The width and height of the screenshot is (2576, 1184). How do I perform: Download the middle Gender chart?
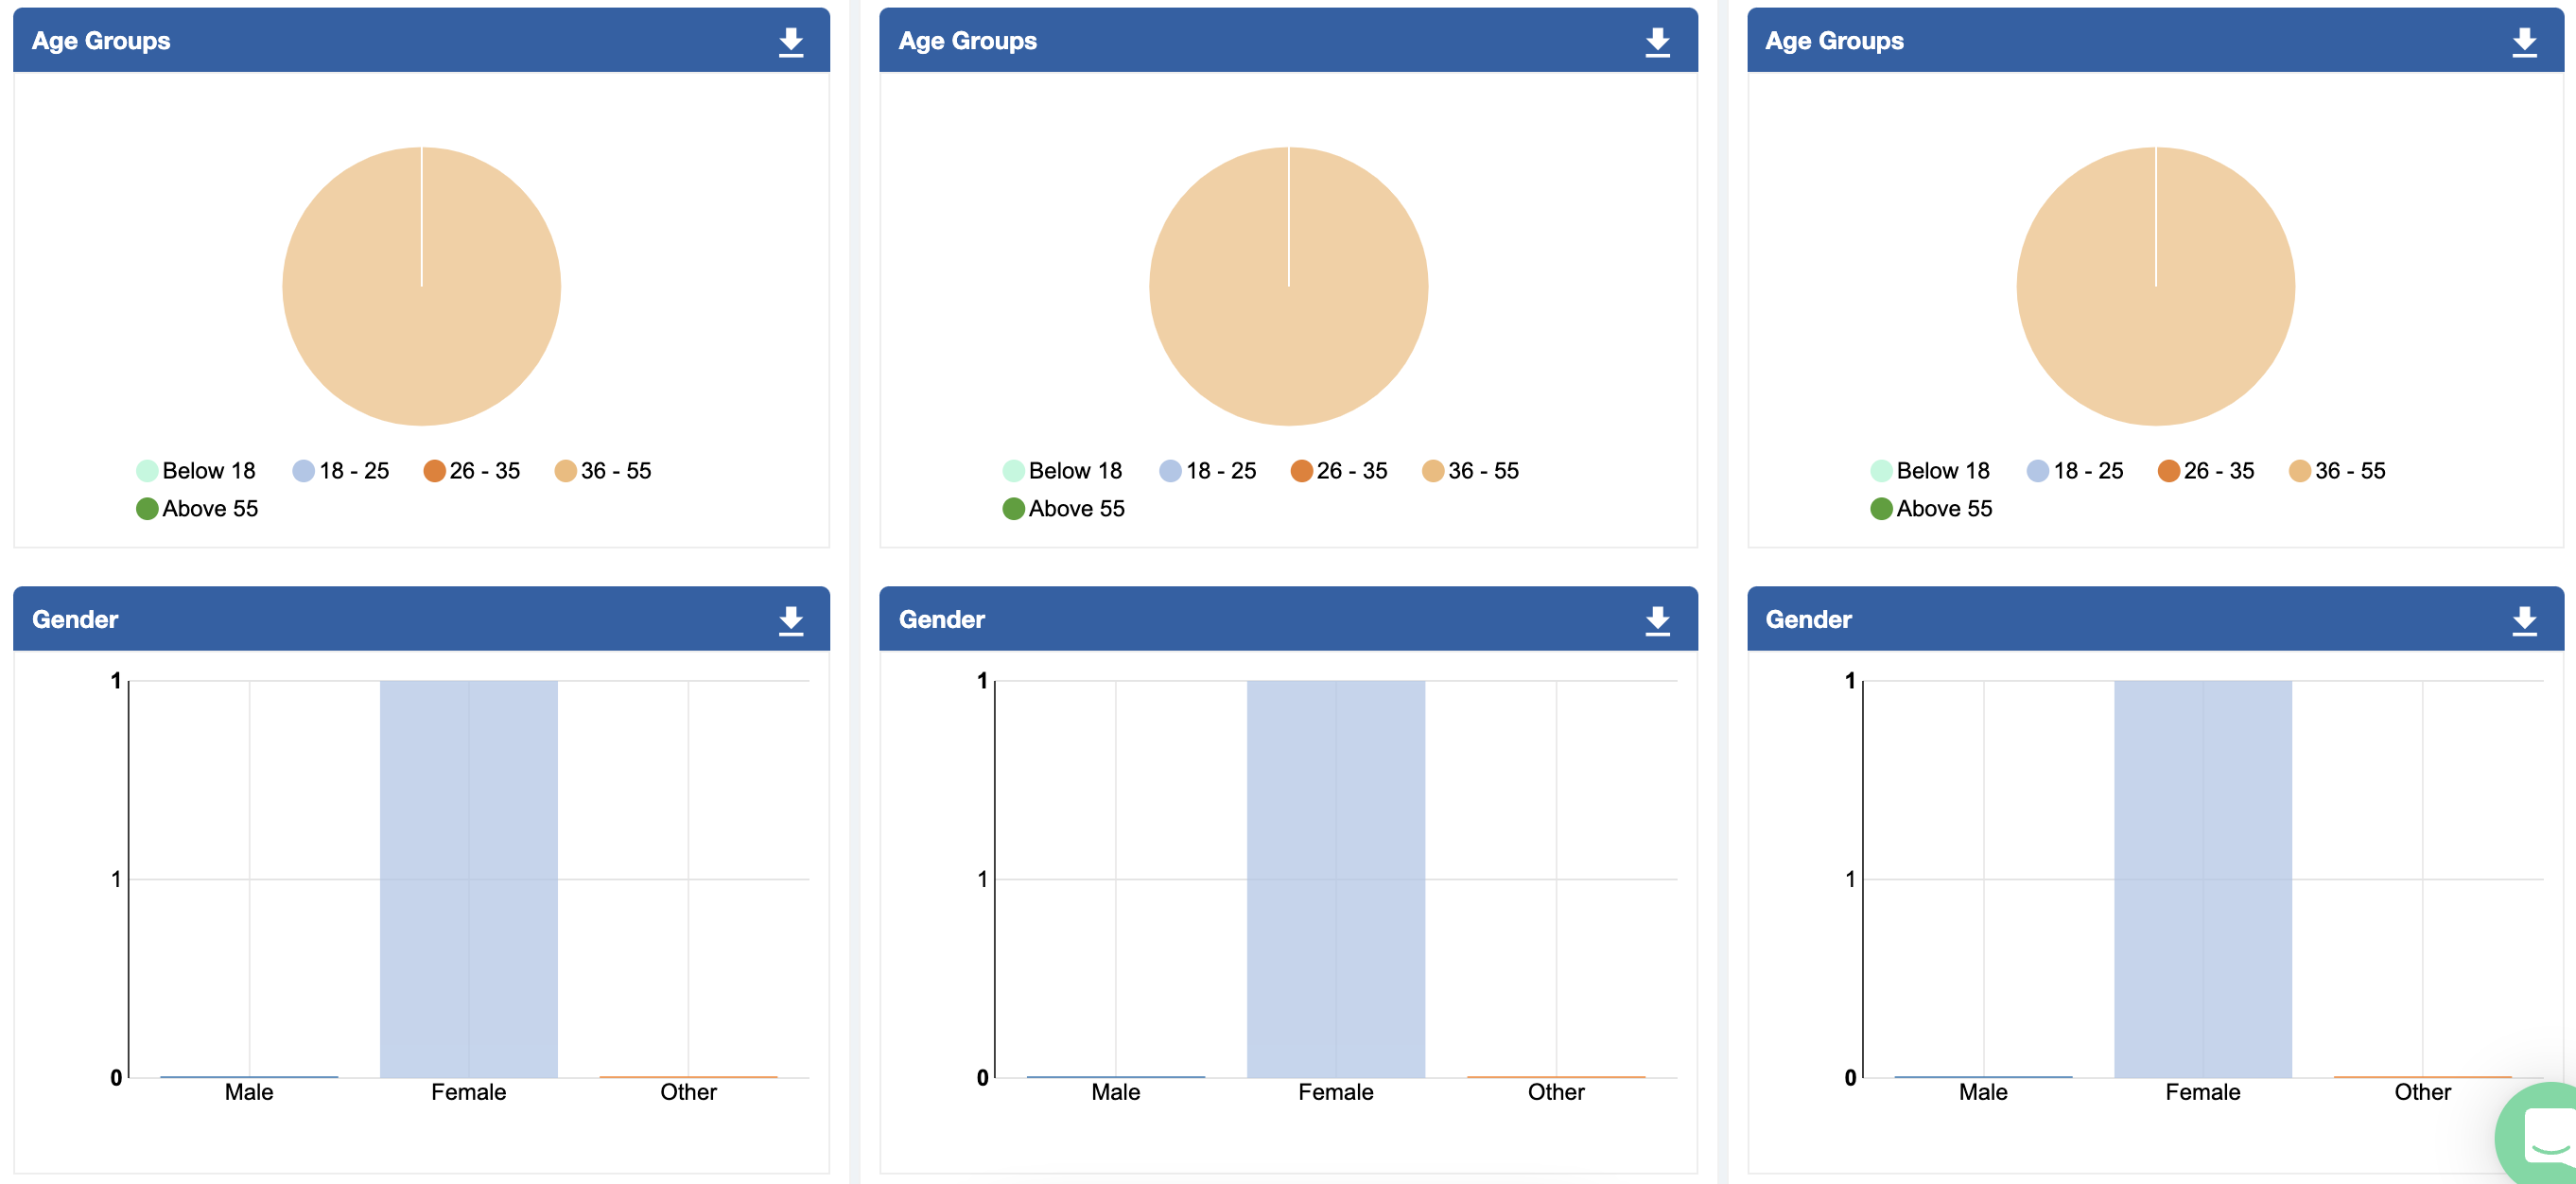1658,621
